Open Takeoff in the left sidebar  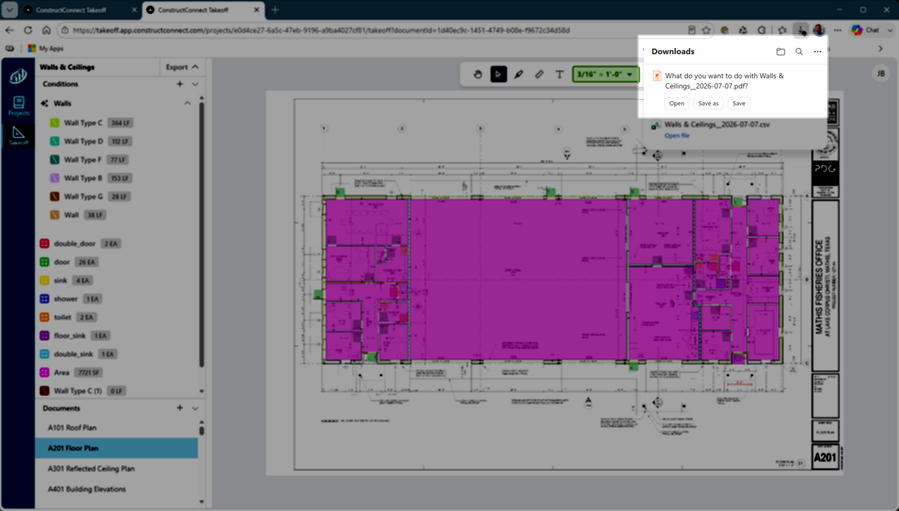click(x=18, y=136)
